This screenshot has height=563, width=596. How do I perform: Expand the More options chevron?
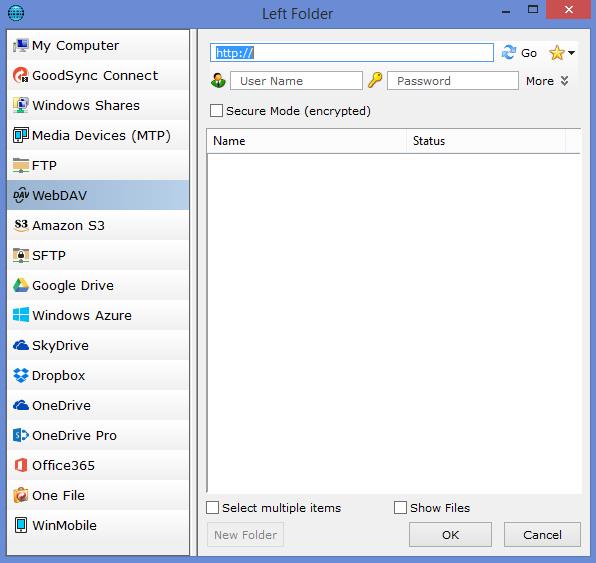point(564,81)
